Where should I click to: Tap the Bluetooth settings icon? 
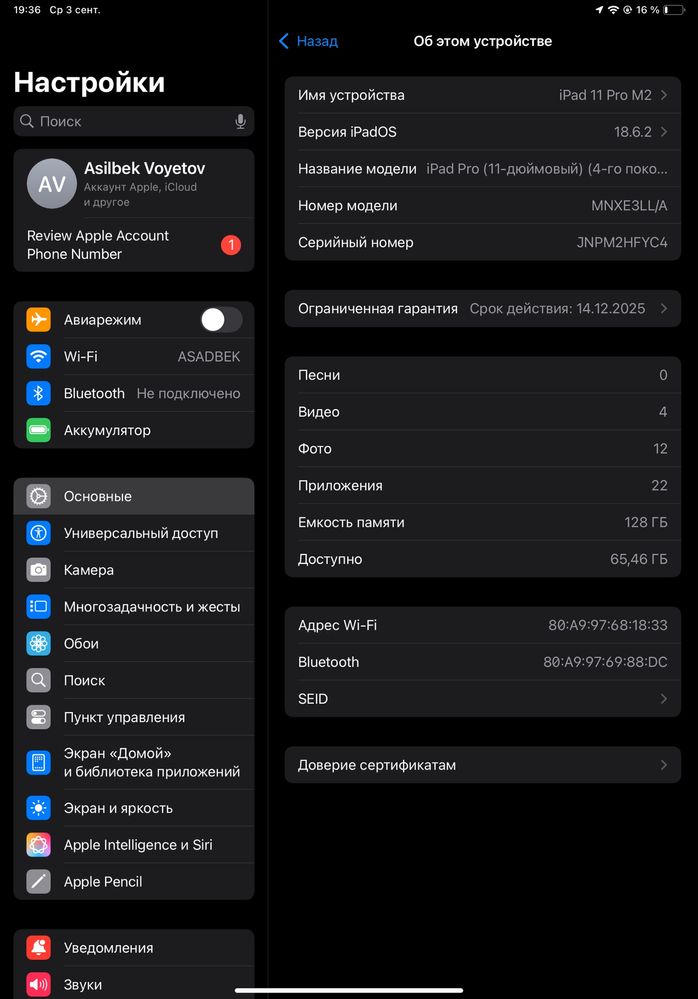38,393
